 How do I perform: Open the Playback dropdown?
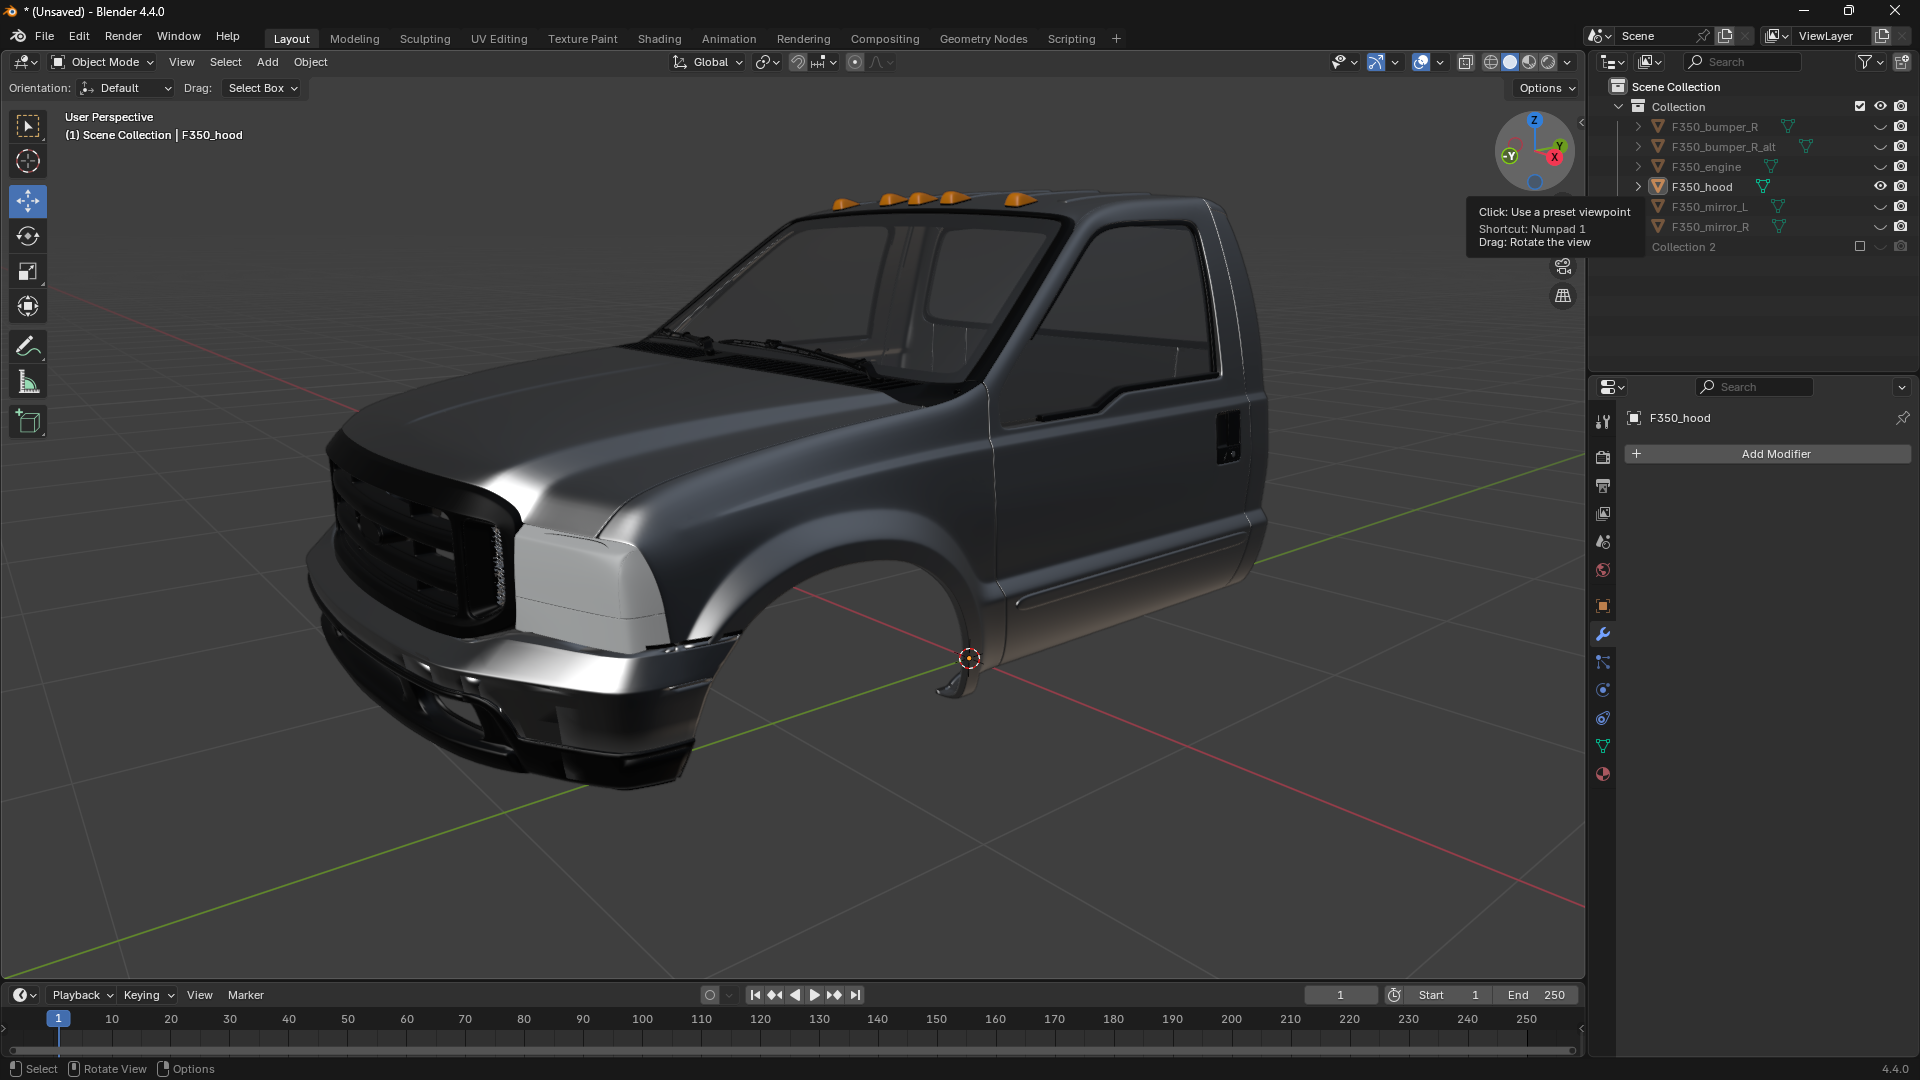(82, 995)
